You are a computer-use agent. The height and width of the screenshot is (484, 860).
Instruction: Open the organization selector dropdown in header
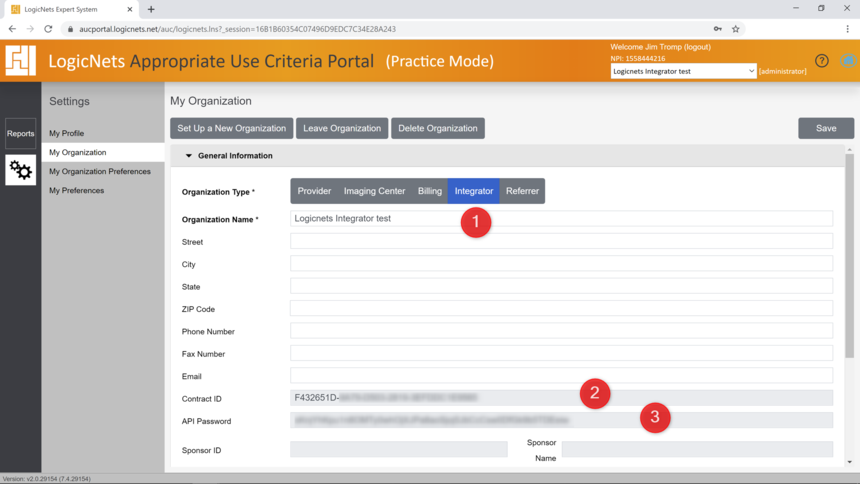(683, 71)
